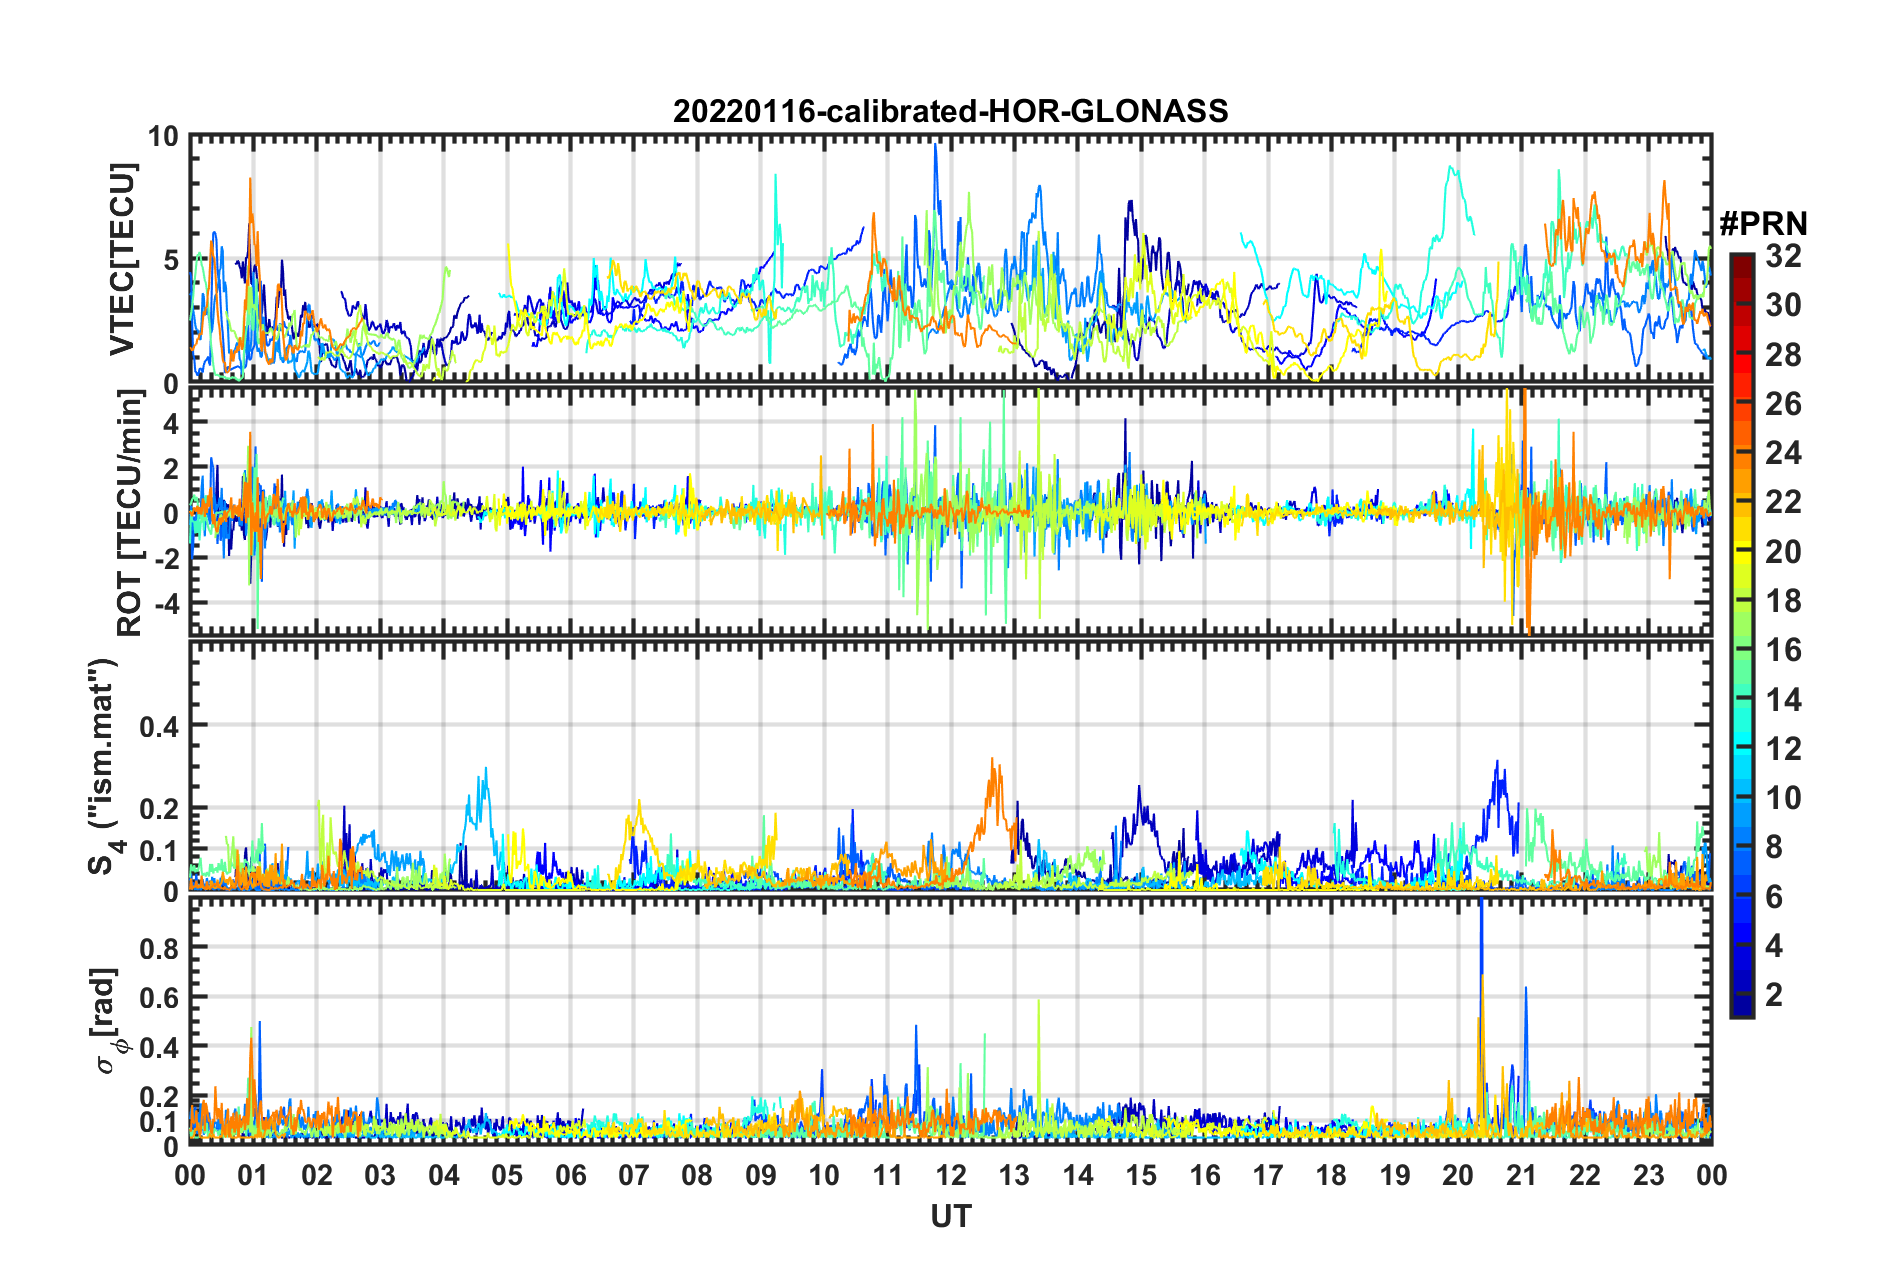The height and width of the screenshot is (1272, 1902).
Task: Click the VTEC axis tick label 5
Action: pos(171,260)
